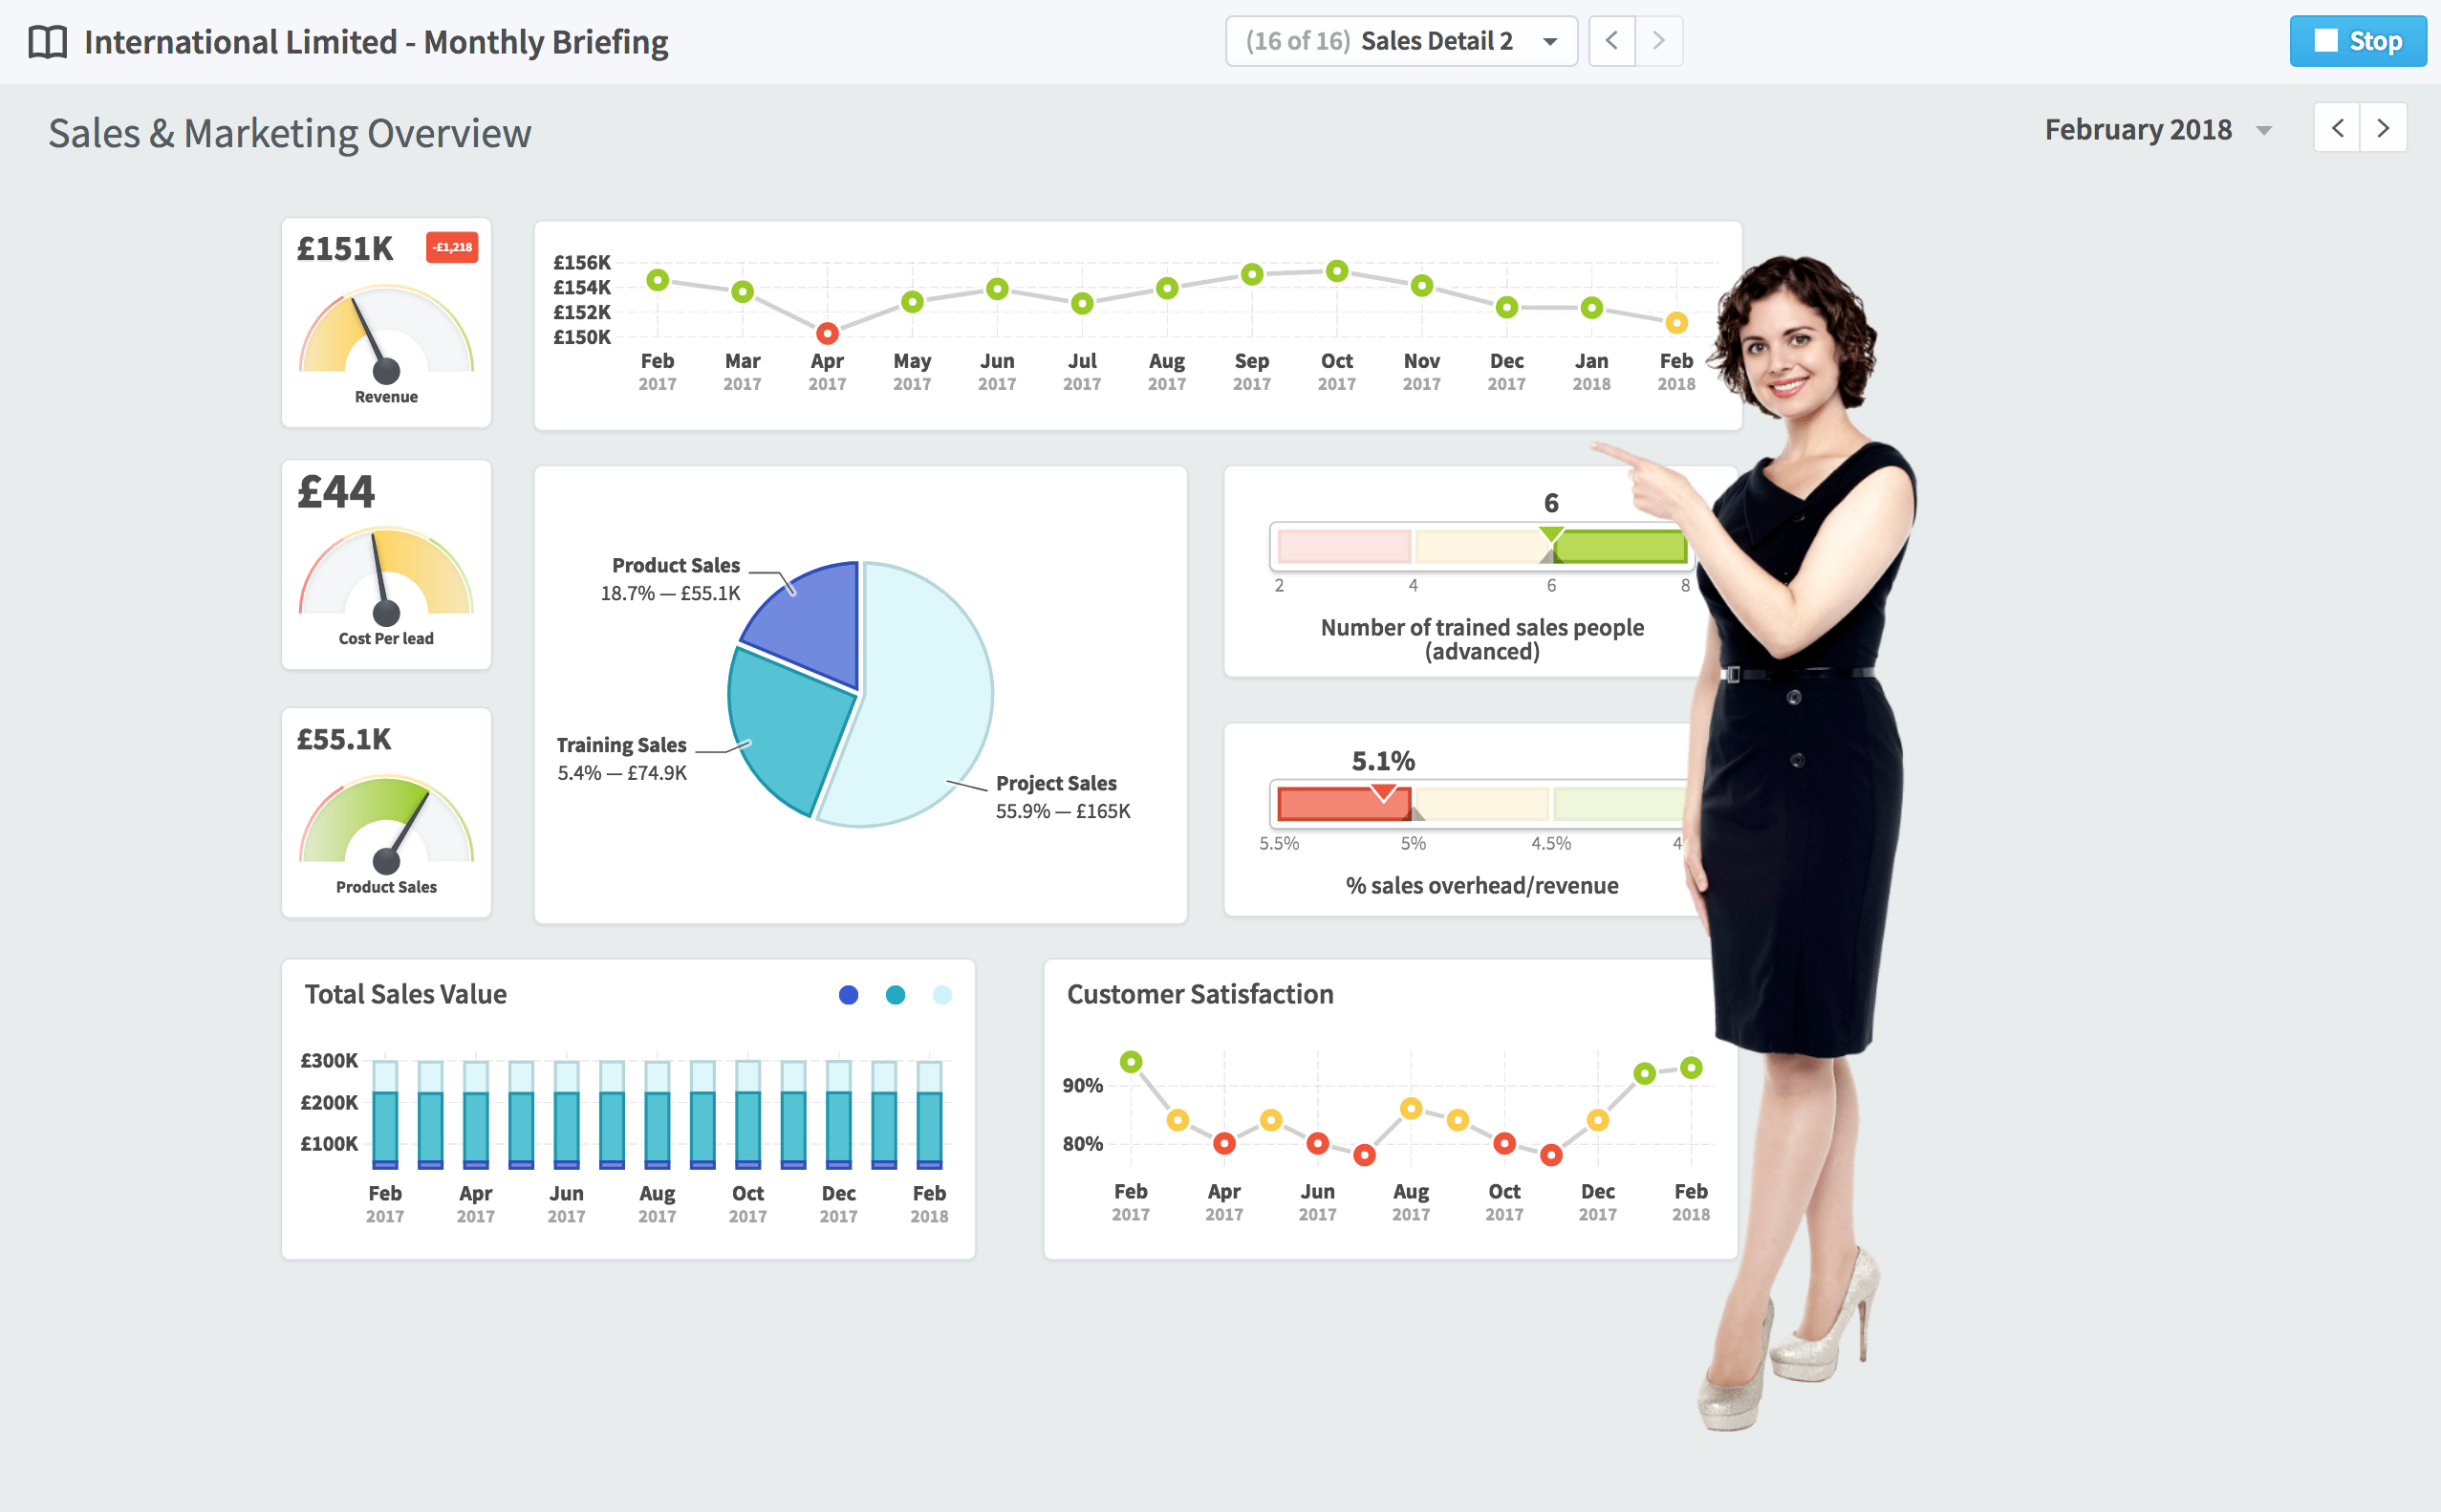Go to previous briefing page arrow
Image resolution: width=2441 pixels, height=1512 pixels.
click(x=1611, y=42)
